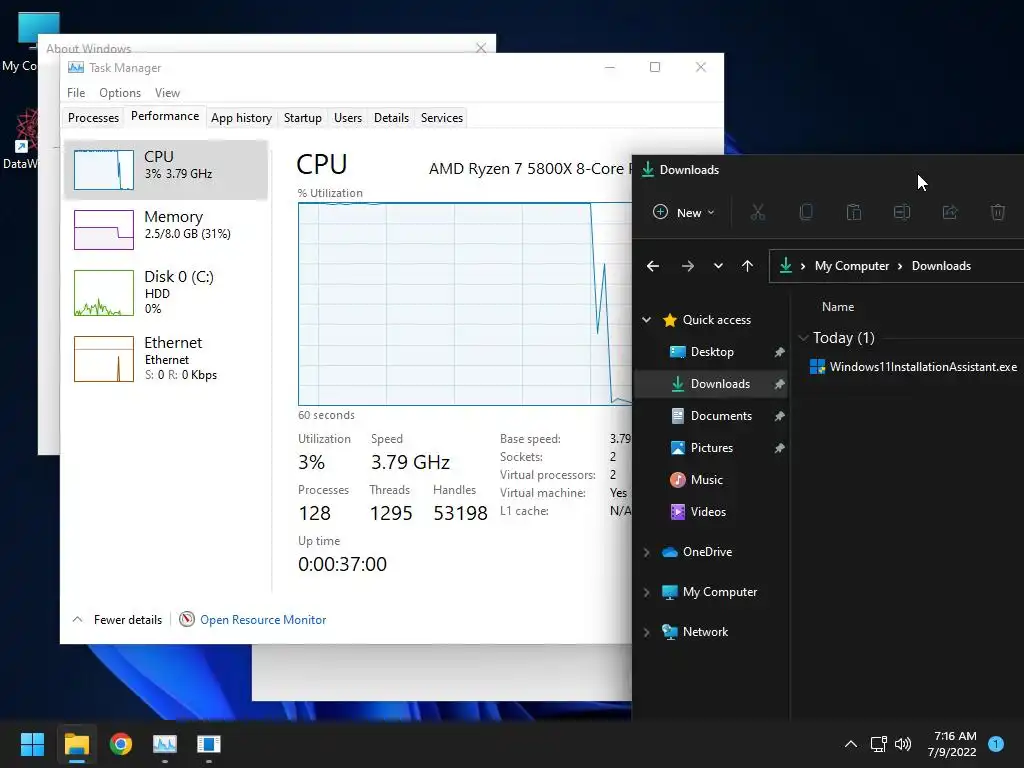
Task: Click volume speaker icon in tray
Action: point(903,744)
